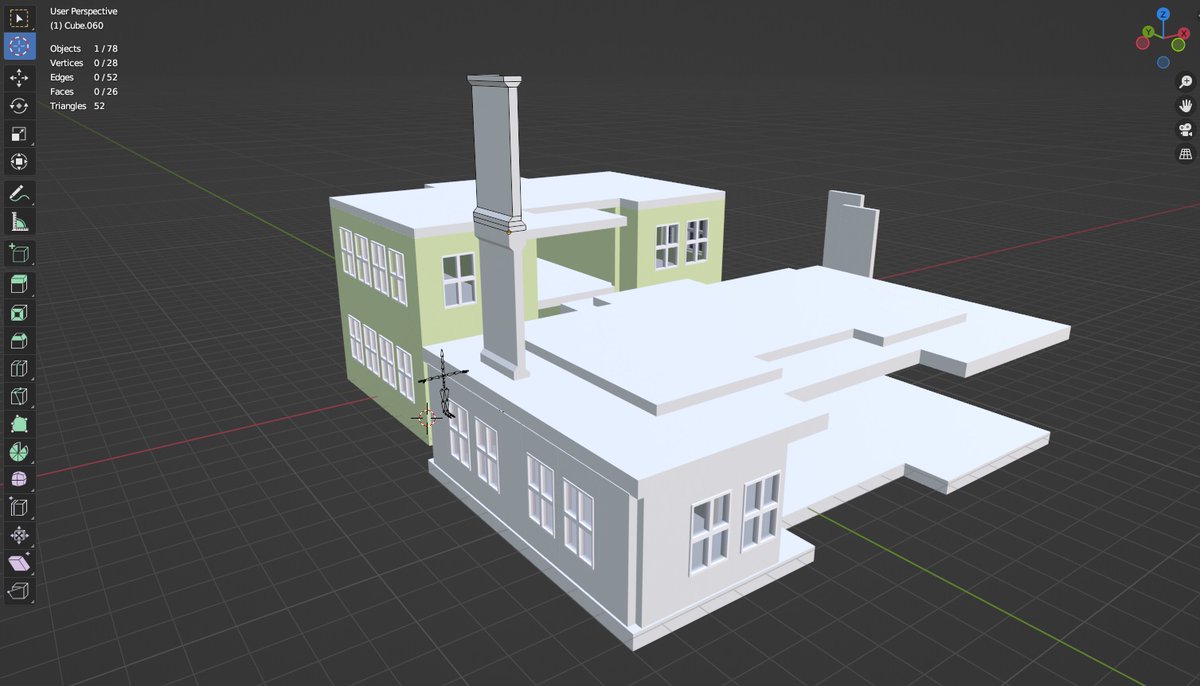Activate the Loop Cut tool
Screen dimensions: 1200x686
click(x=19, y=369)
